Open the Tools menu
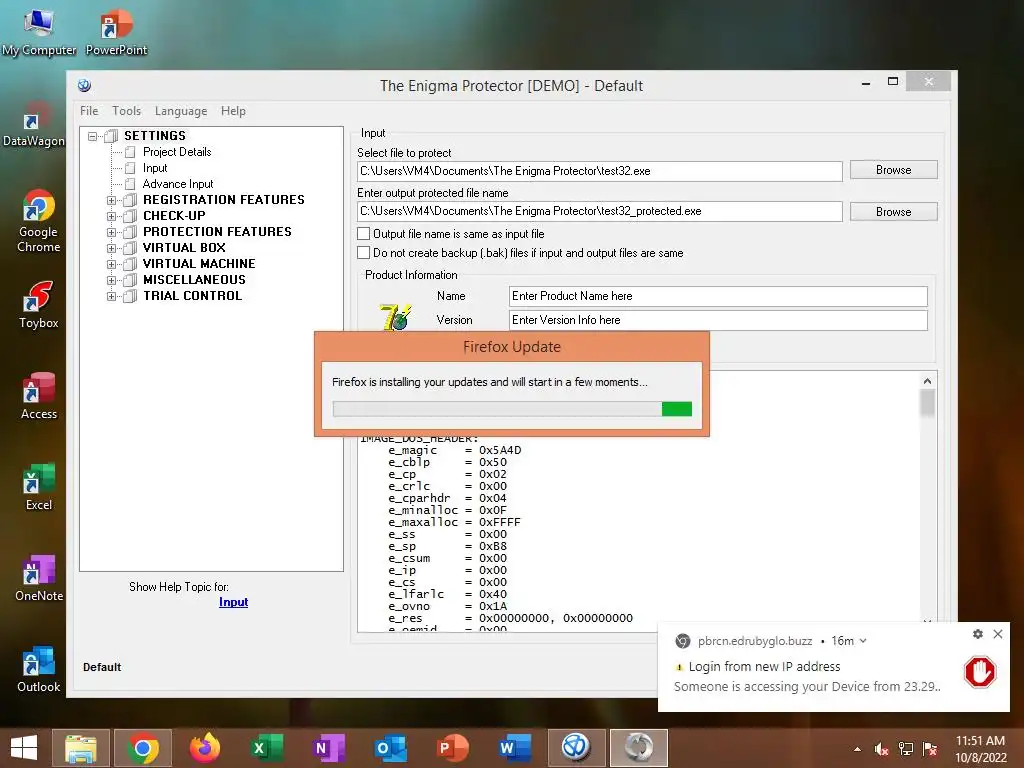This screenshot has height=768, width=1024. (127, 111)
